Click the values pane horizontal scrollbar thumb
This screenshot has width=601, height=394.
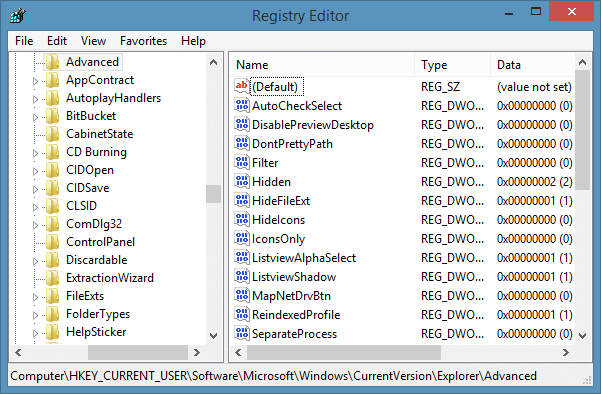pos(344,352)
